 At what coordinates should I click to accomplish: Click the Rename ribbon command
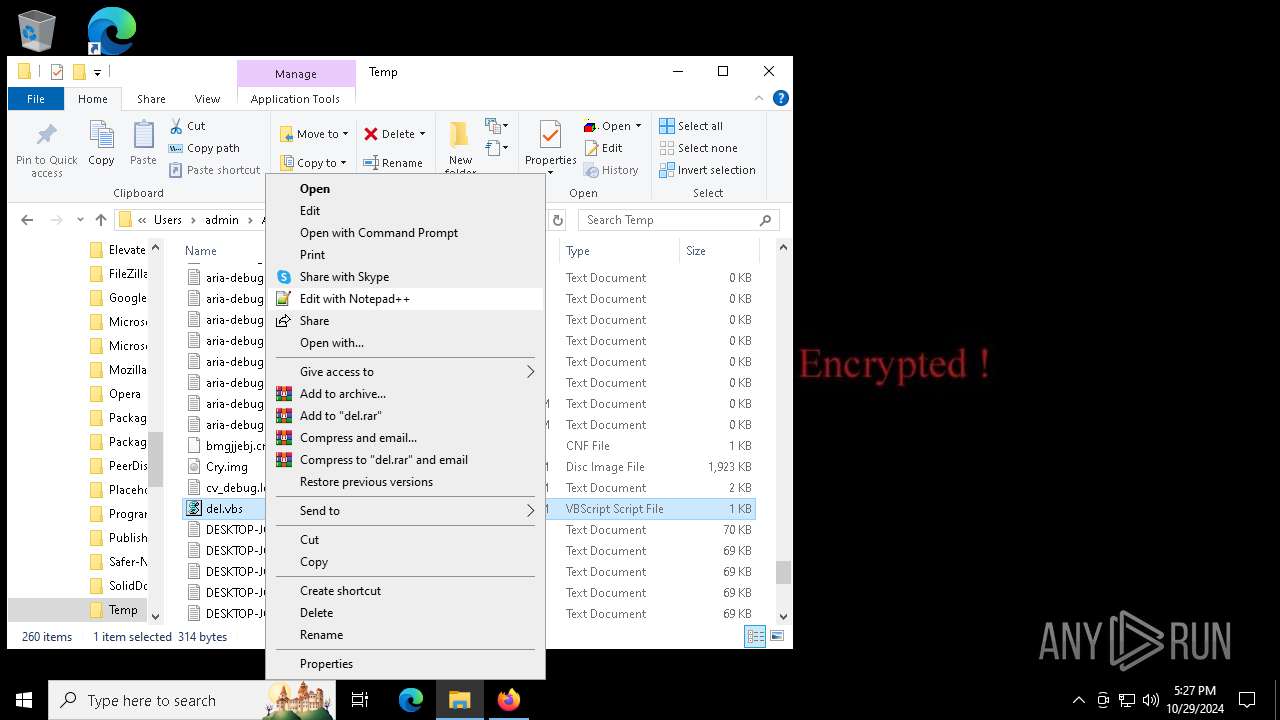(392, 163)
